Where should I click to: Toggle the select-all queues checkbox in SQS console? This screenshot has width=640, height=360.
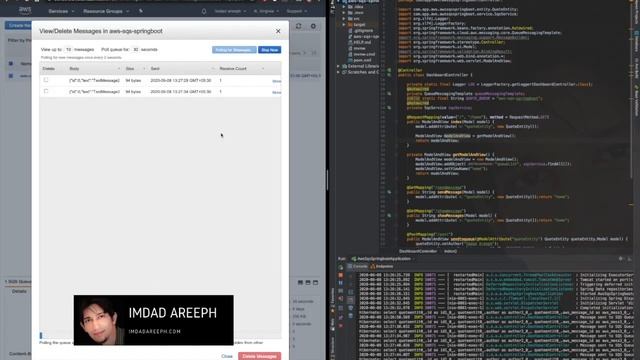pos(11,64)
